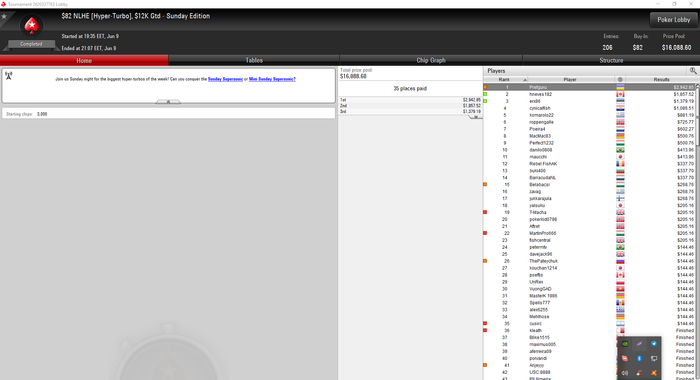
Task: Sort by Player column header
Action: (x=570, y=79)
